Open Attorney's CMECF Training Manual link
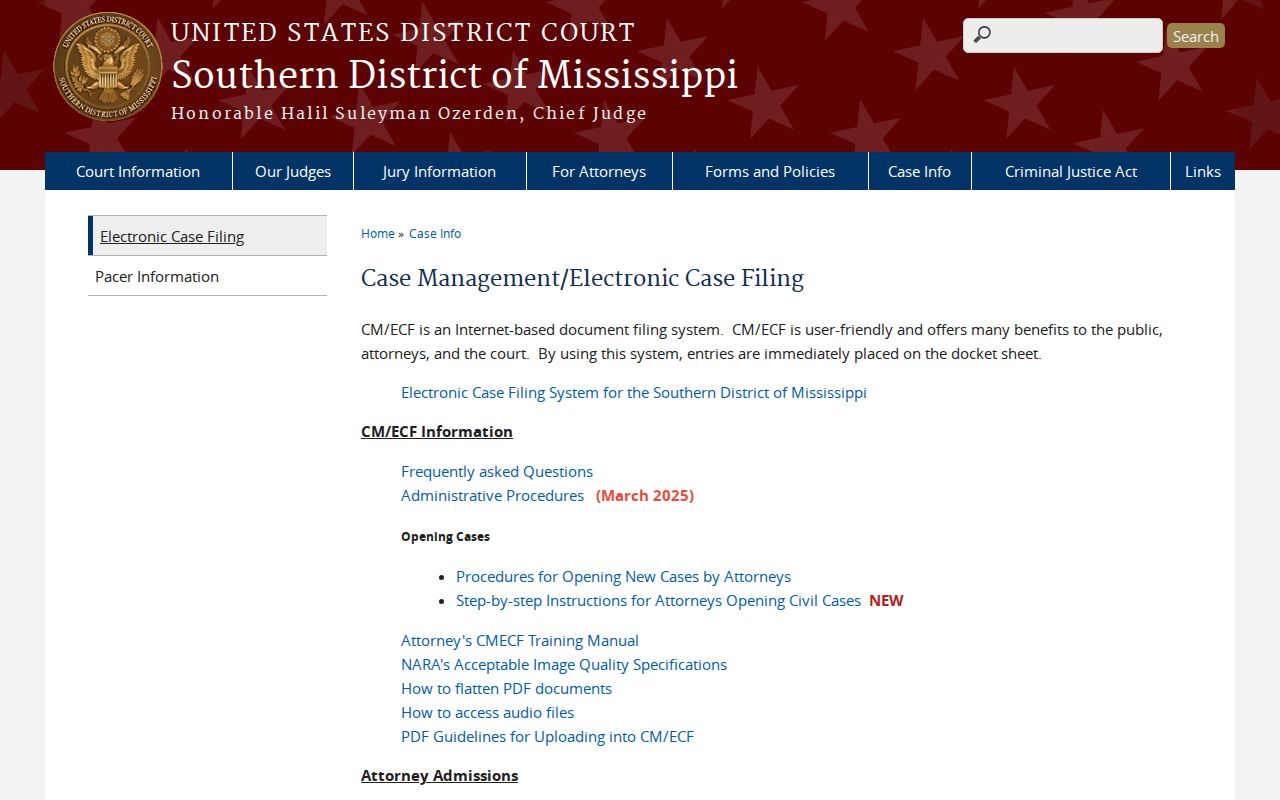 click(x=520, y=640)
